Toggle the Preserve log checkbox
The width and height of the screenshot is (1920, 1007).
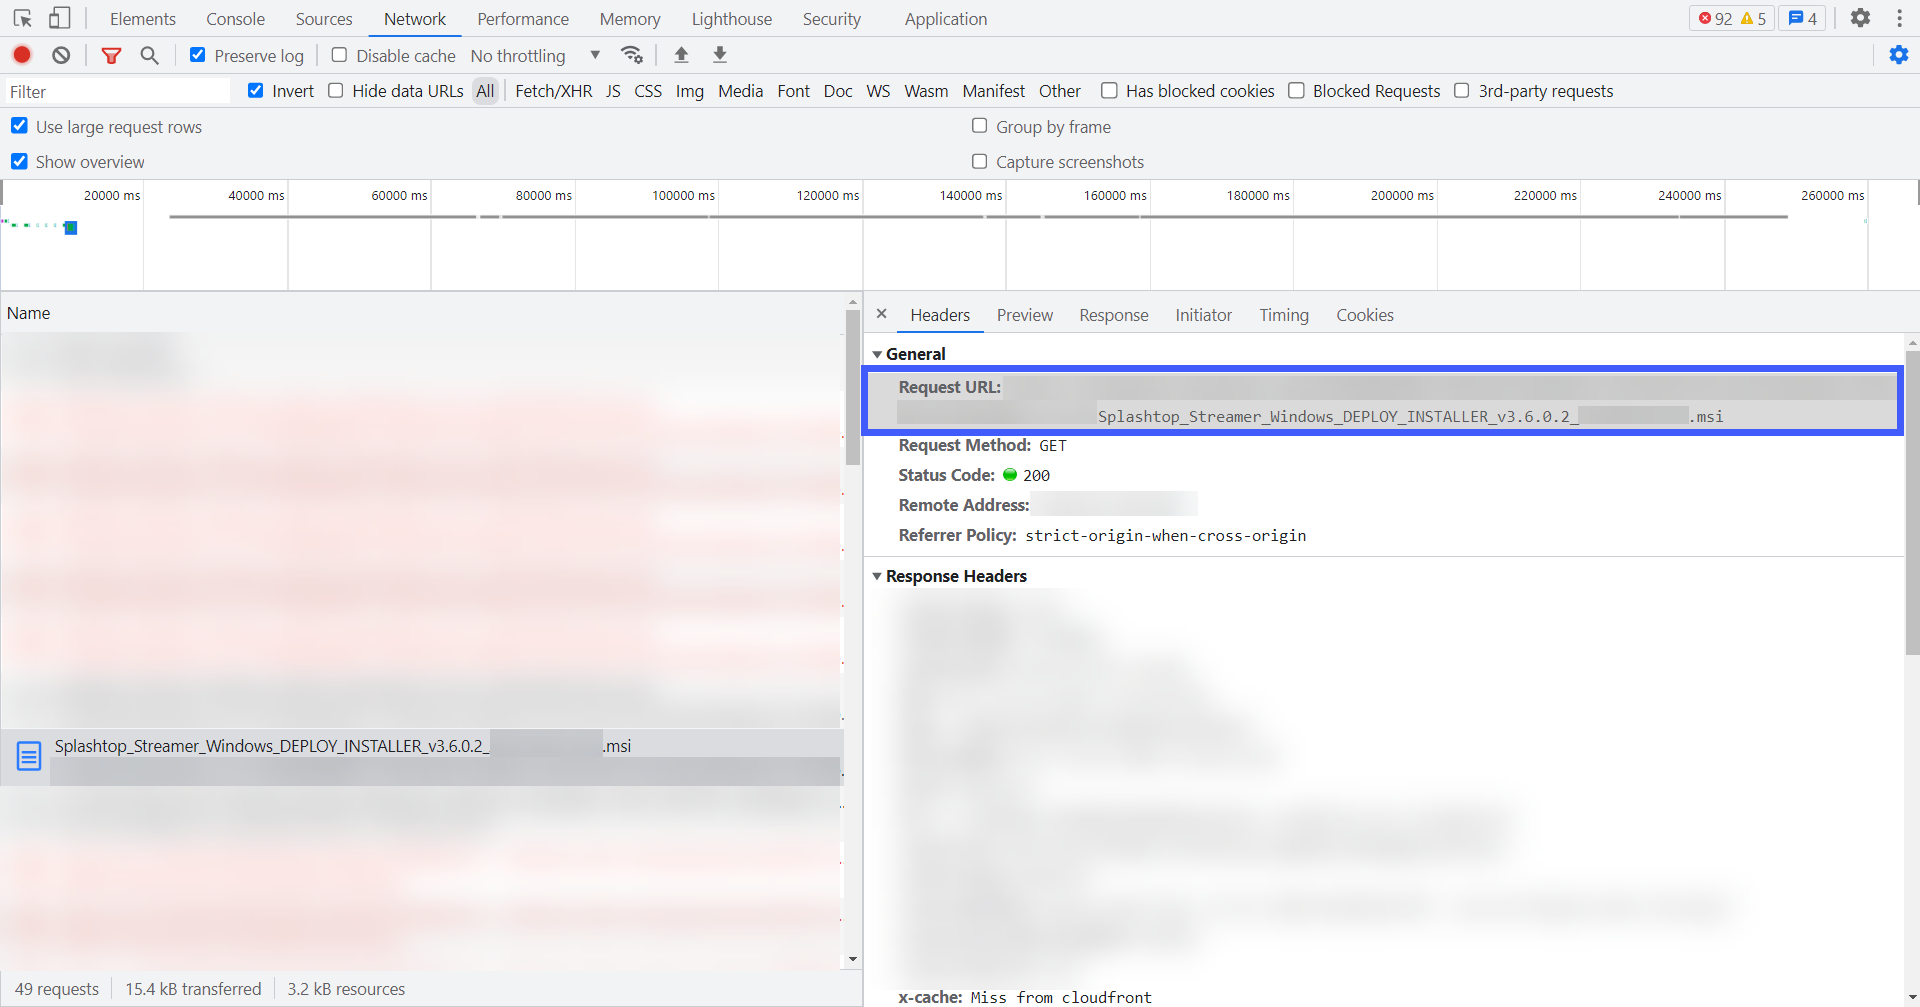point(198,55)
